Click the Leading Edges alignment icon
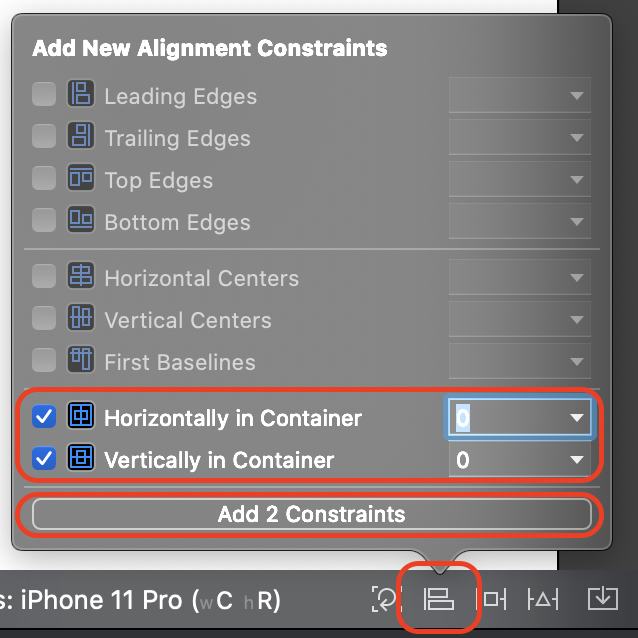This screenshot has height=638, width=638. 81,93
